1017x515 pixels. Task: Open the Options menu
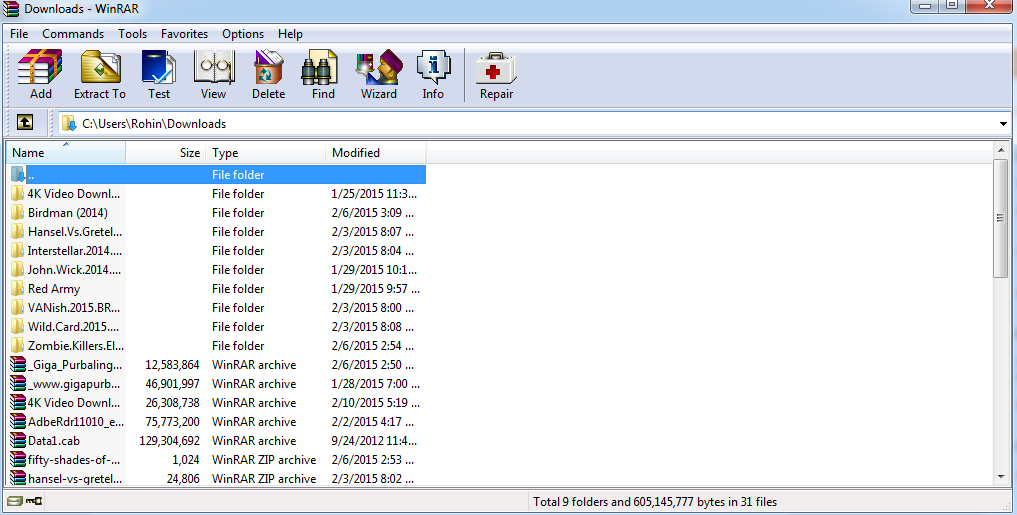(243, 34)
